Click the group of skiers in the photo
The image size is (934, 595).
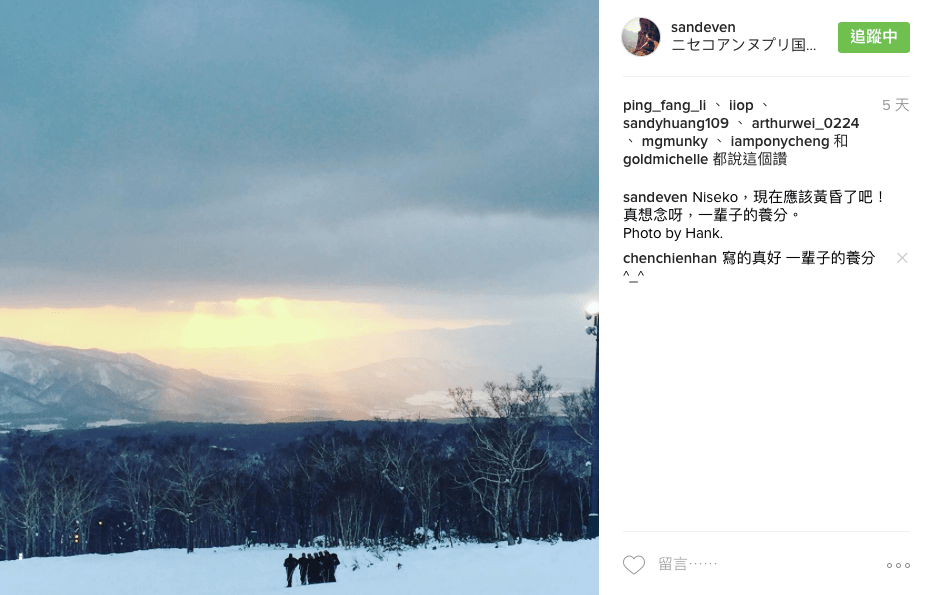pos(312,568)
